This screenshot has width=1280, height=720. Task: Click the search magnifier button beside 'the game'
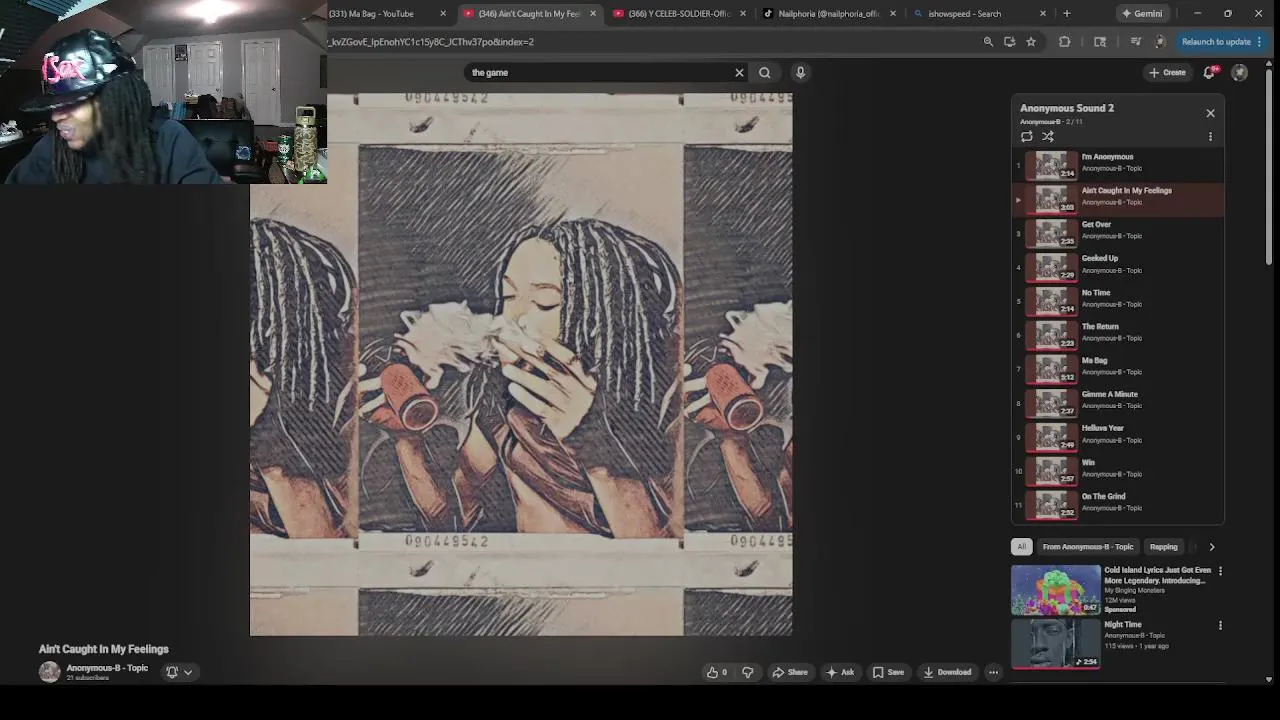pyautogui.click(x=764, y=72)
